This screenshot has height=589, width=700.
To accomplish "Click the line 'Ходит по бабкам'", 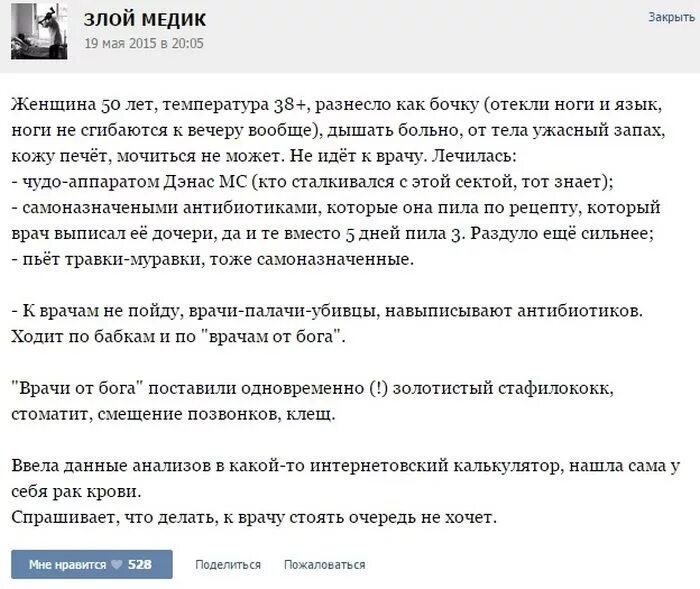I will click(x=178, y=336).
